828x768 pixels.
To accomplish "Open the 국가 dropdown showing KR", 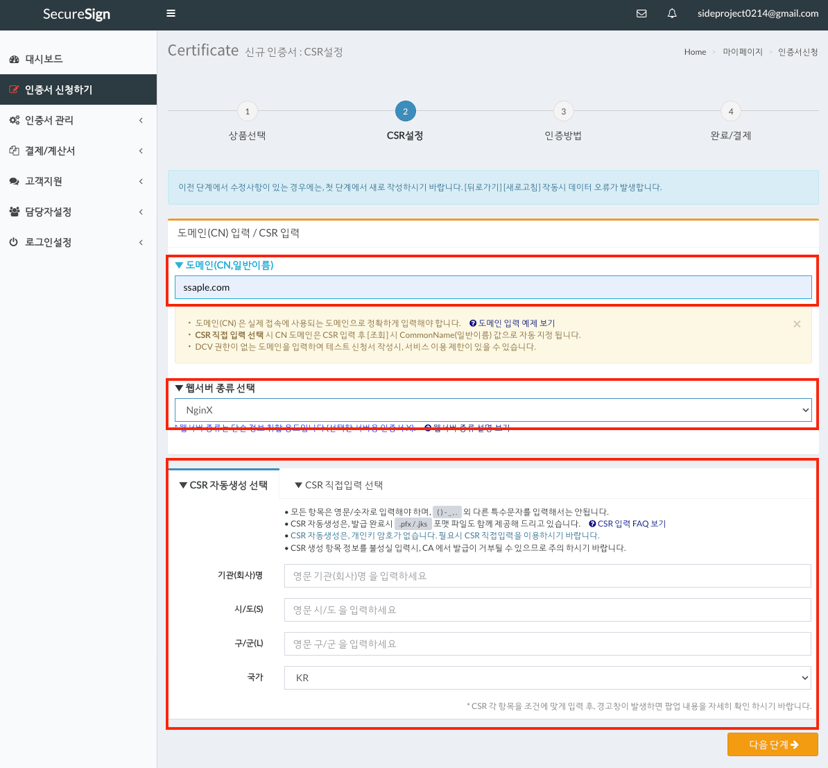I will coord(547,678).
